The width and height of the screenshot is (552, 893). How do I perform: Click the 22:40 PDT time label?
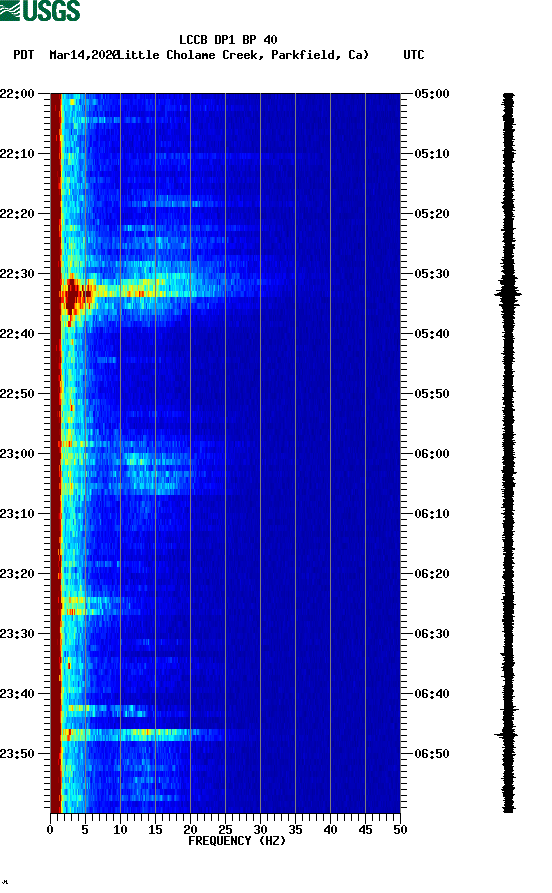tap(17, 334)
